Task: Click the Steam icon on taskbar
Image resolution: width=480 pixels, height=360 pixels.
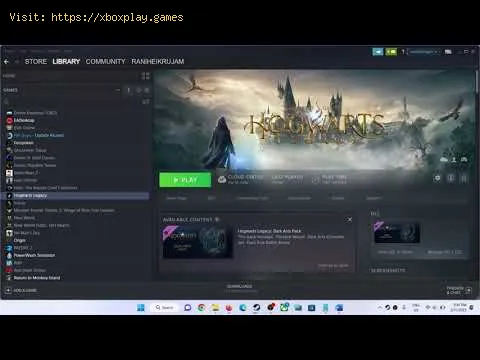Action: (x=256, y=307)
